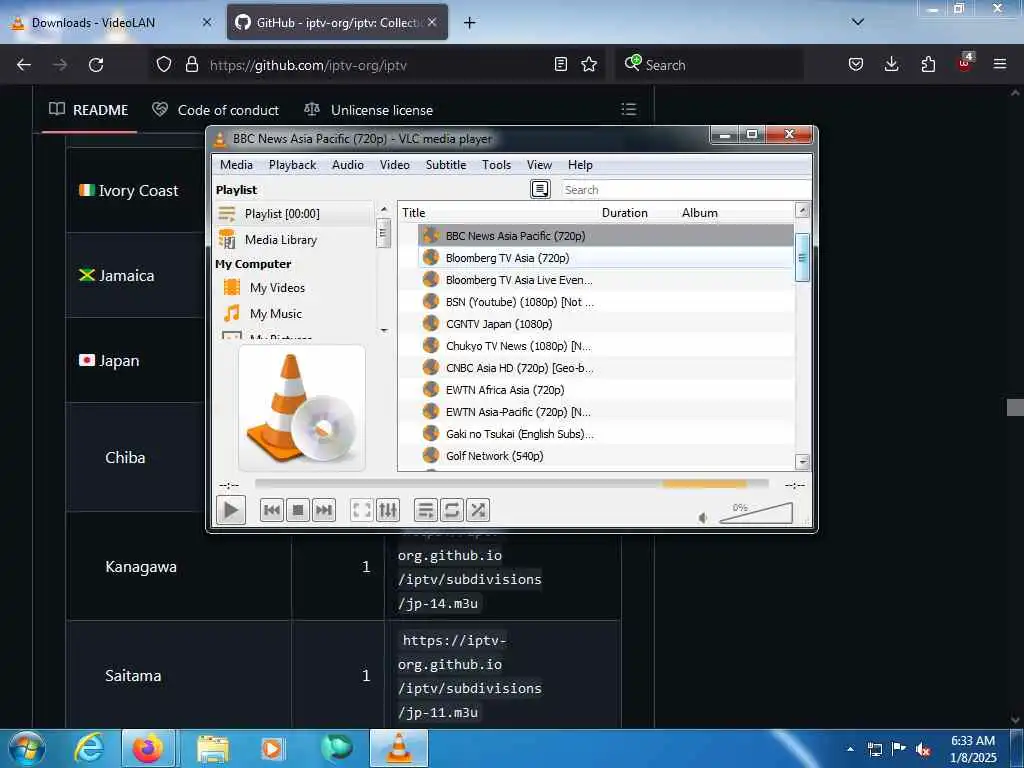Select Media Library in VLC sidebar
This screenshot has height=768, width=1024.
click(295, 240)
